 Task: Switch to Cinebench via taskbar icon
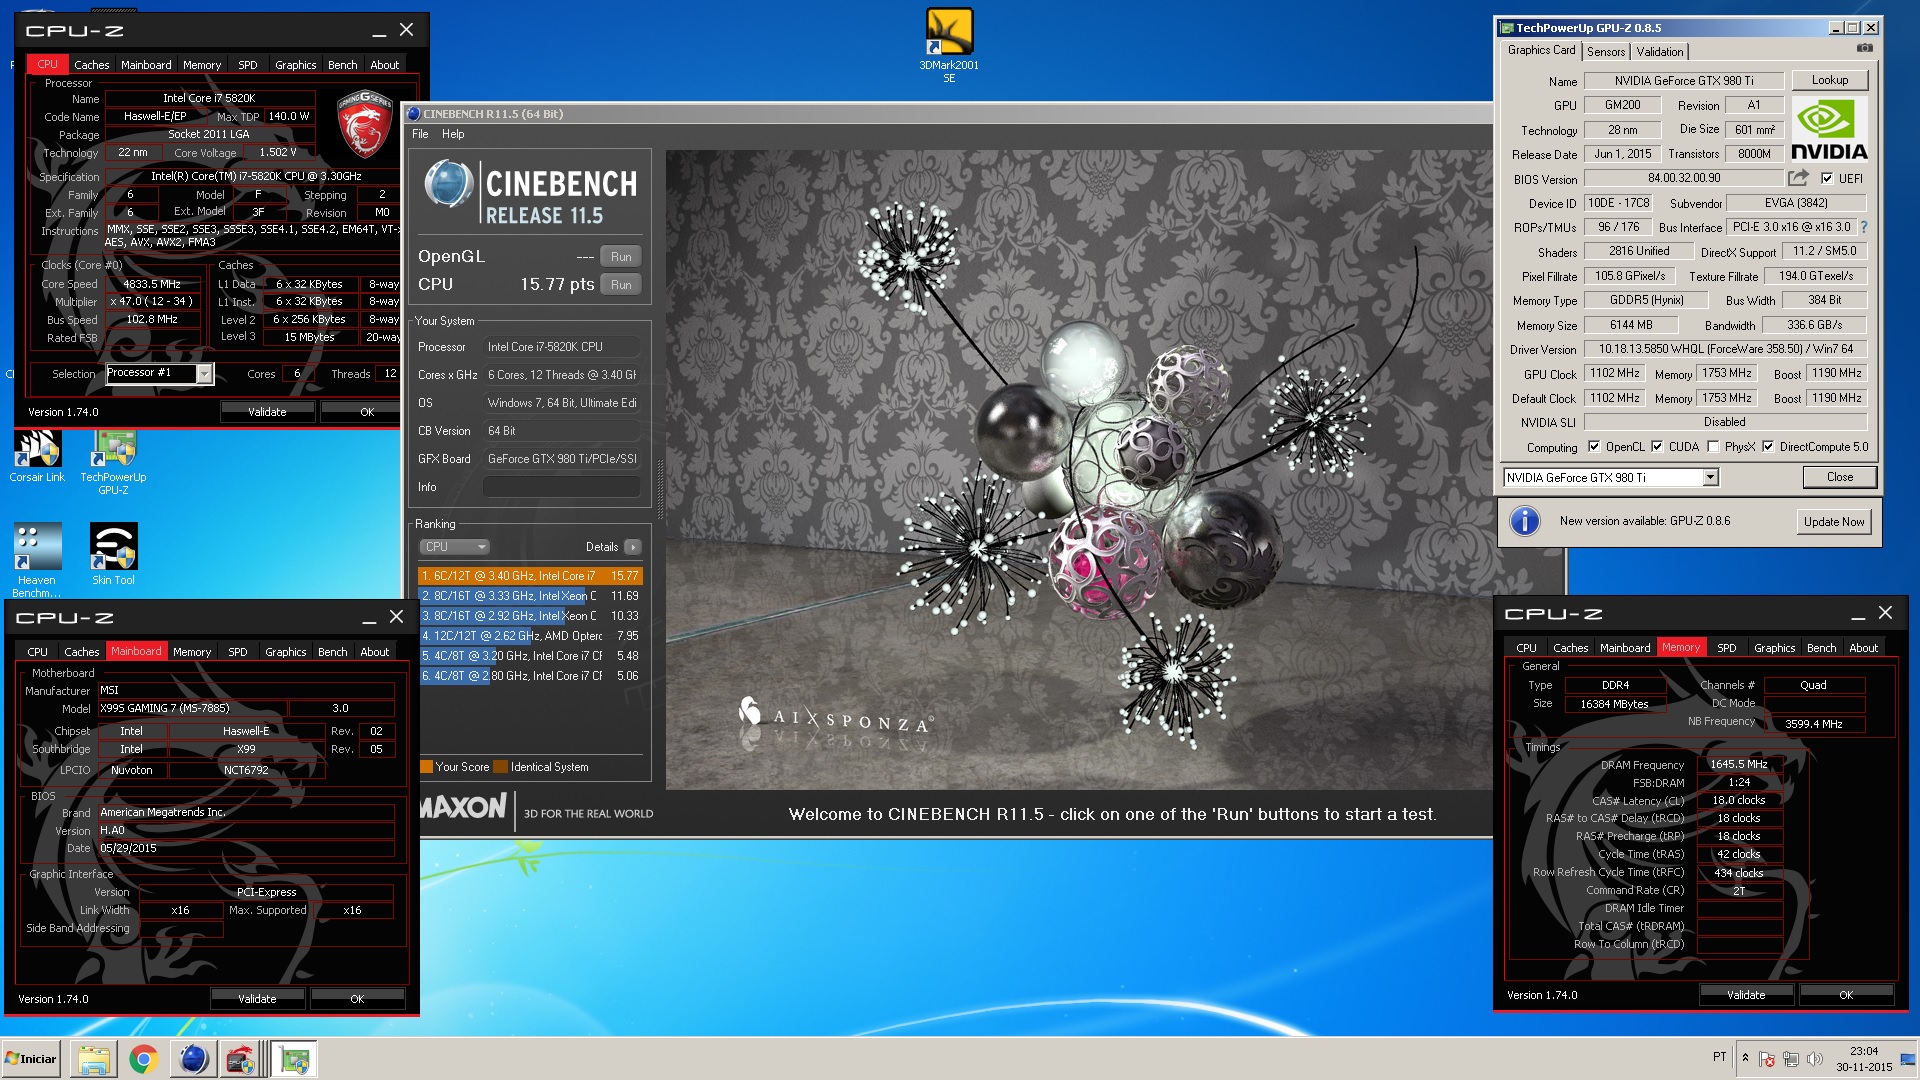pos(193,1059)
